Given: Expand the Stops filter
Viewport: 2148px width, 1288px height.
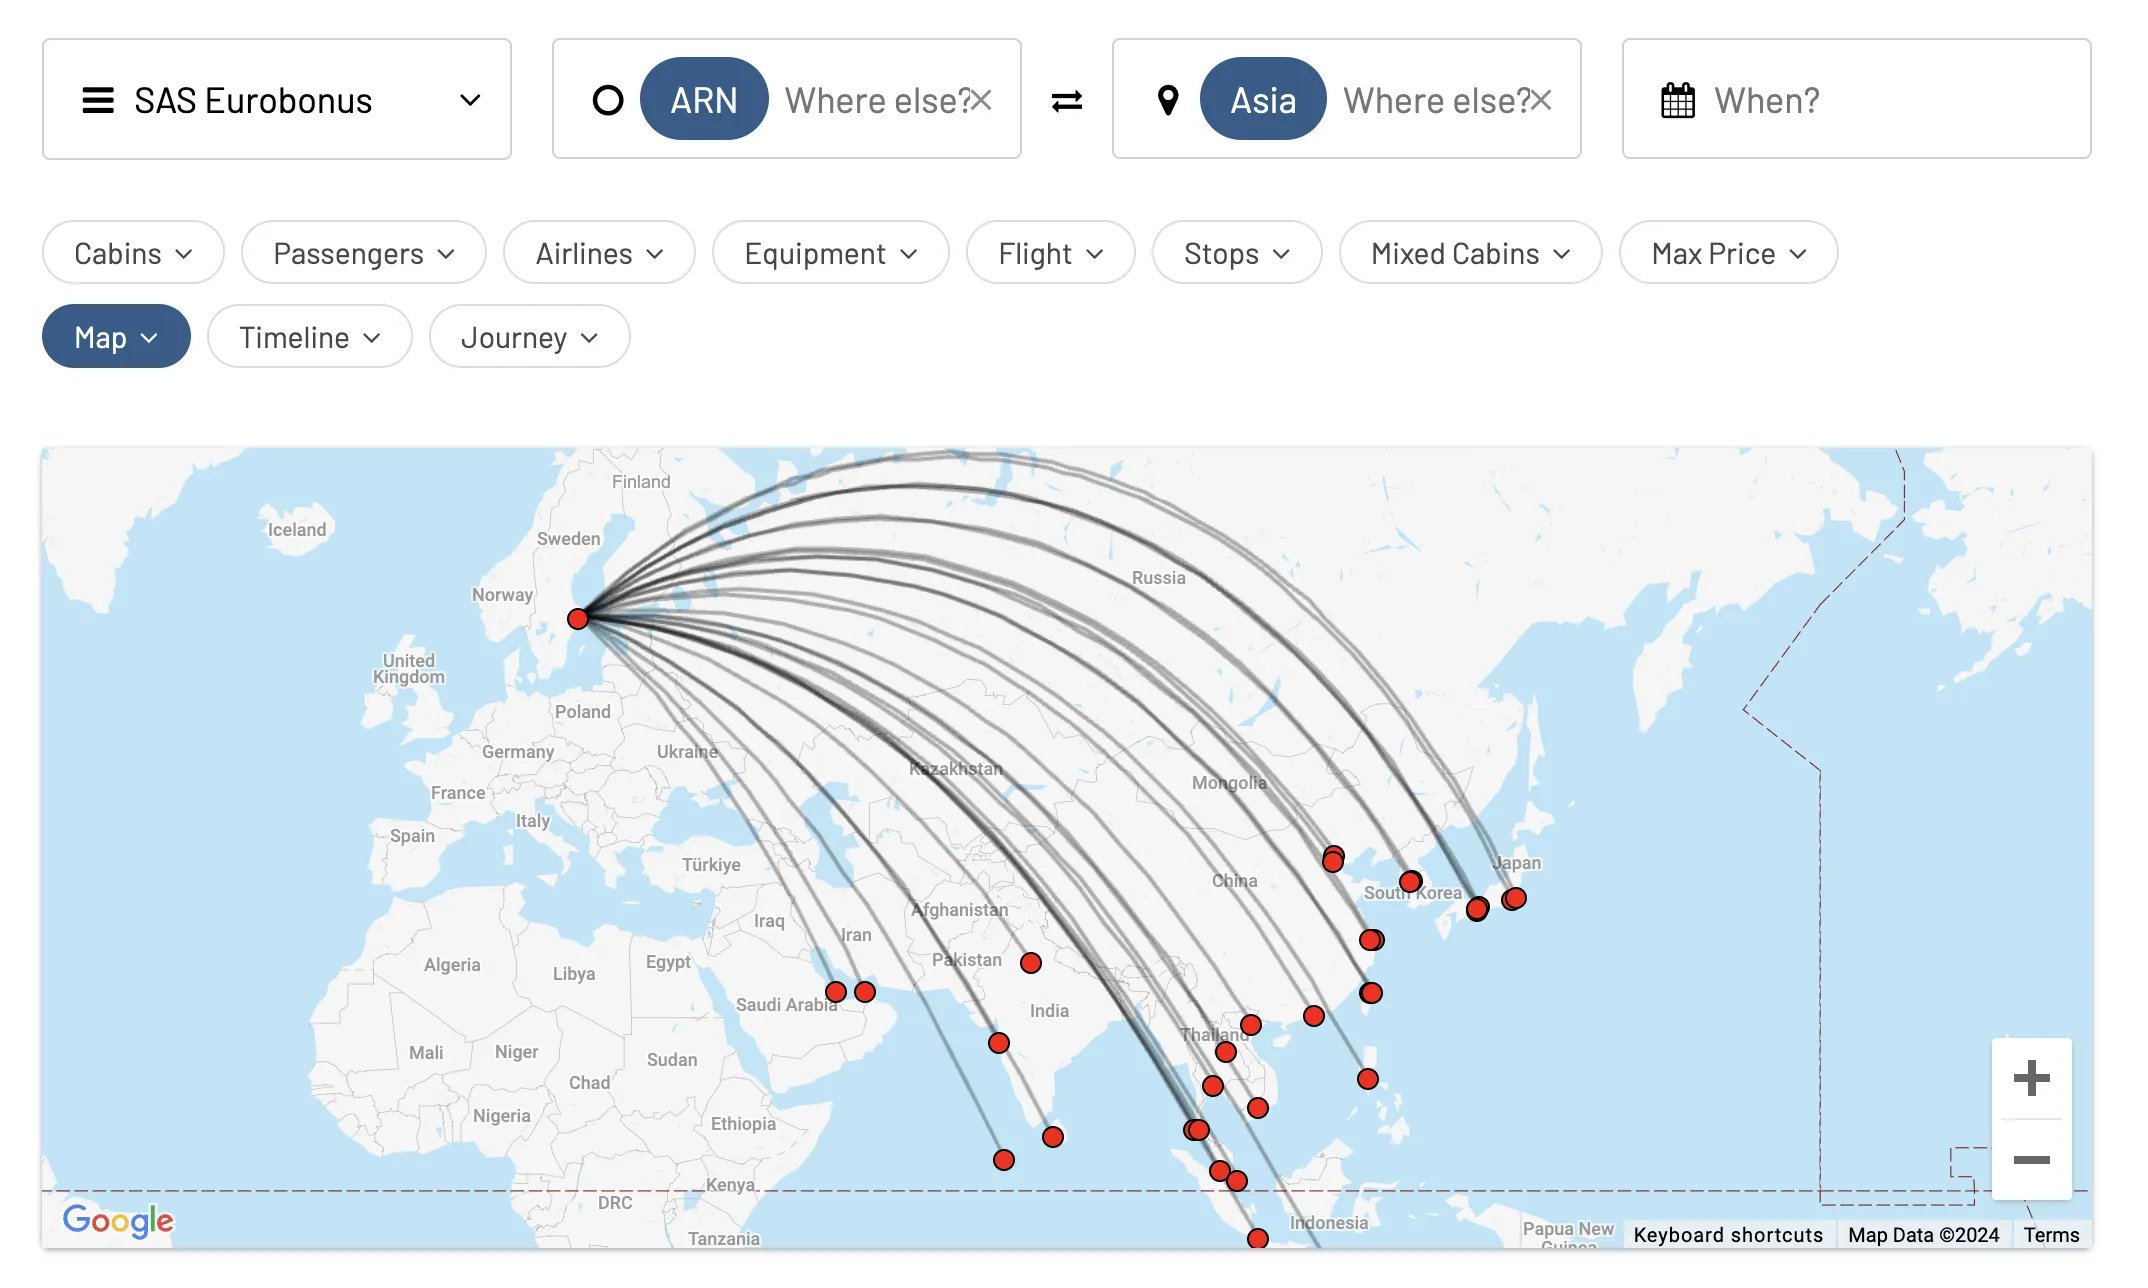Looking at the screenshot, I should pyautogui.click(x=1237, y=253).
